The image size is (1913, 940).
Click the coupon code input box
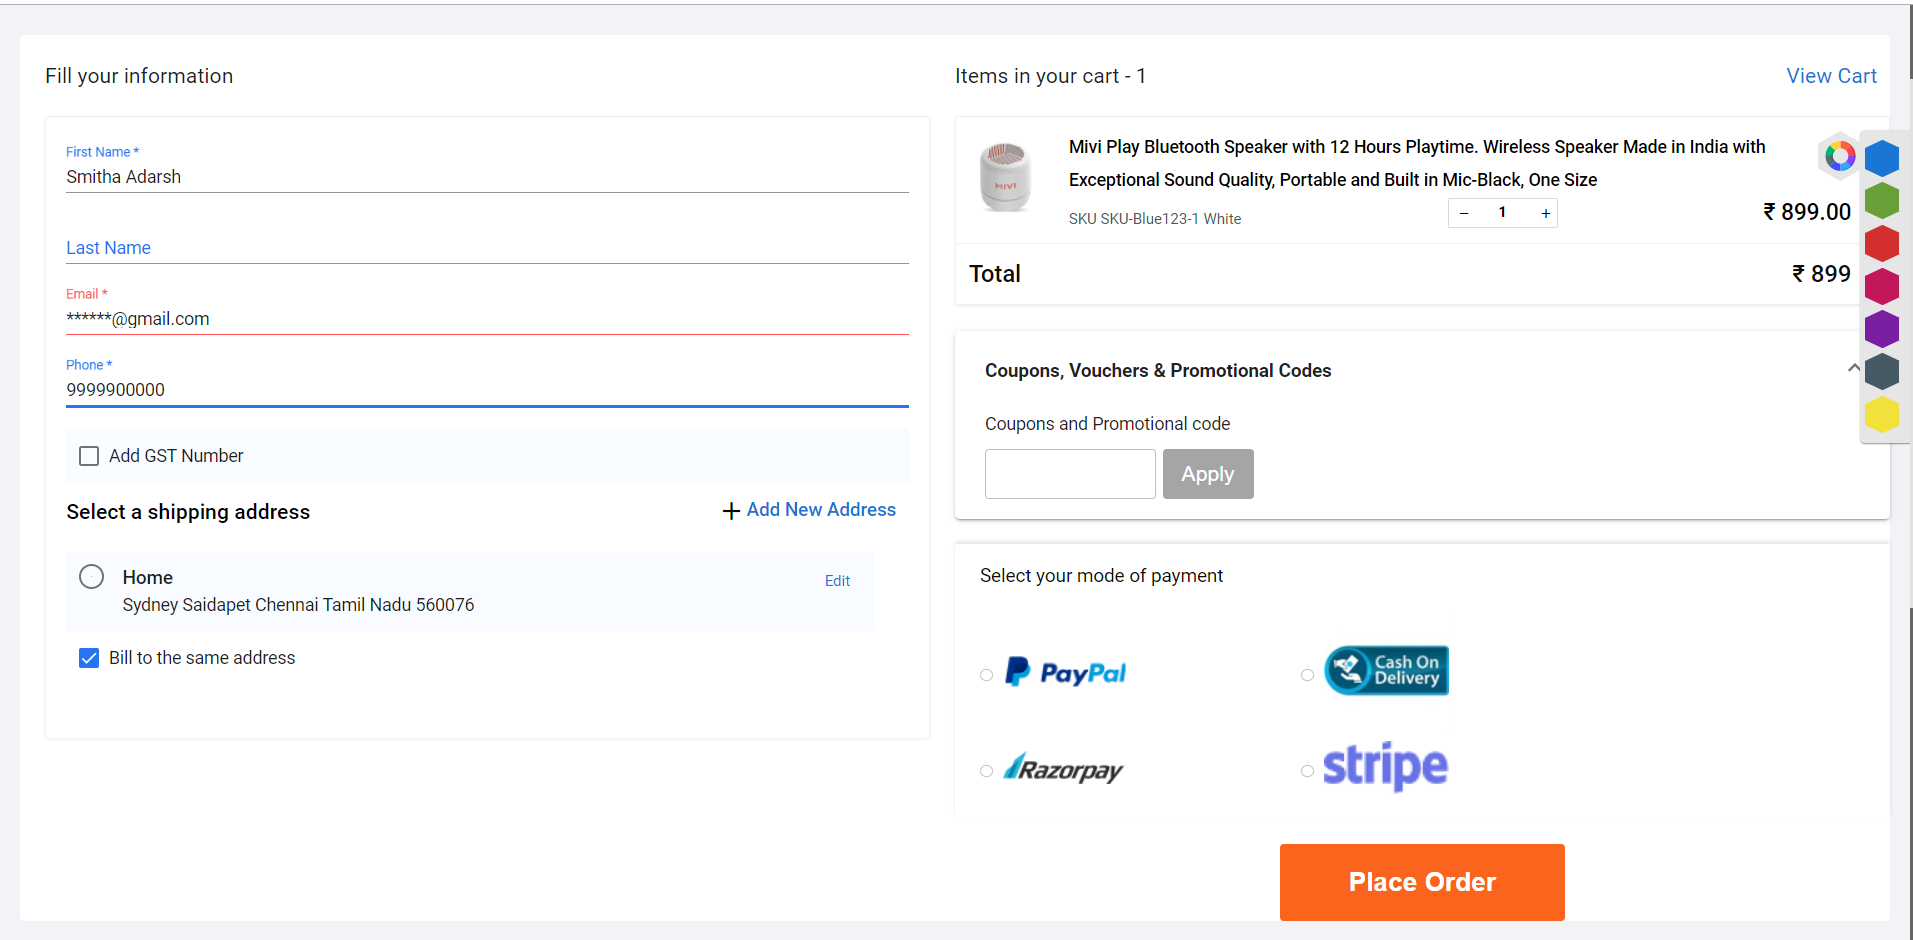pyautogui.click(x=1070, y=474)
